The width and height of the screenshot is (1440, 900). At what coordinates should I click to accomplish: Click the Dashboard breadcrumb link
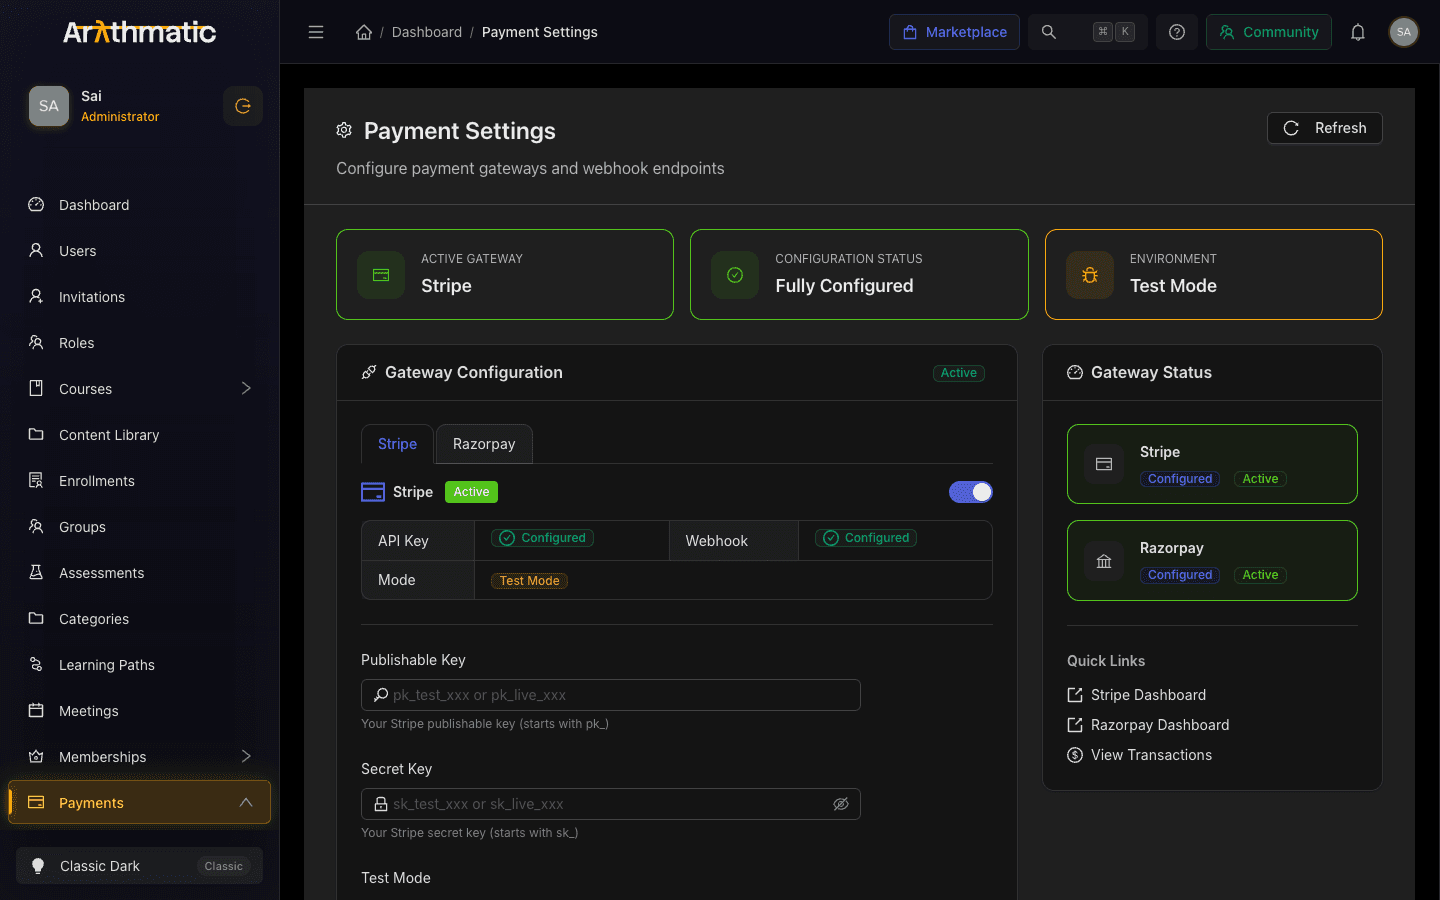click(427, 32)
